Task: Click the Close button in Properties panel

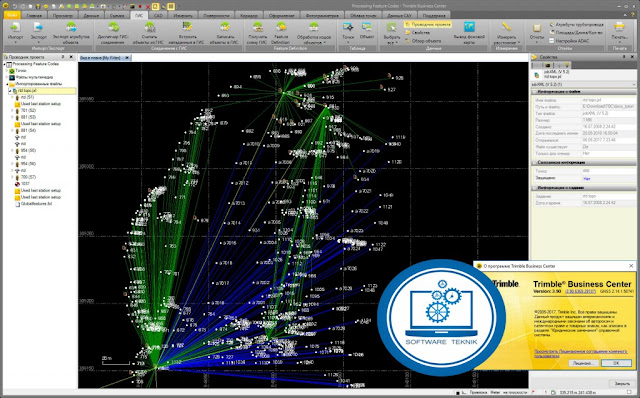Action: (x=622, y=383)
